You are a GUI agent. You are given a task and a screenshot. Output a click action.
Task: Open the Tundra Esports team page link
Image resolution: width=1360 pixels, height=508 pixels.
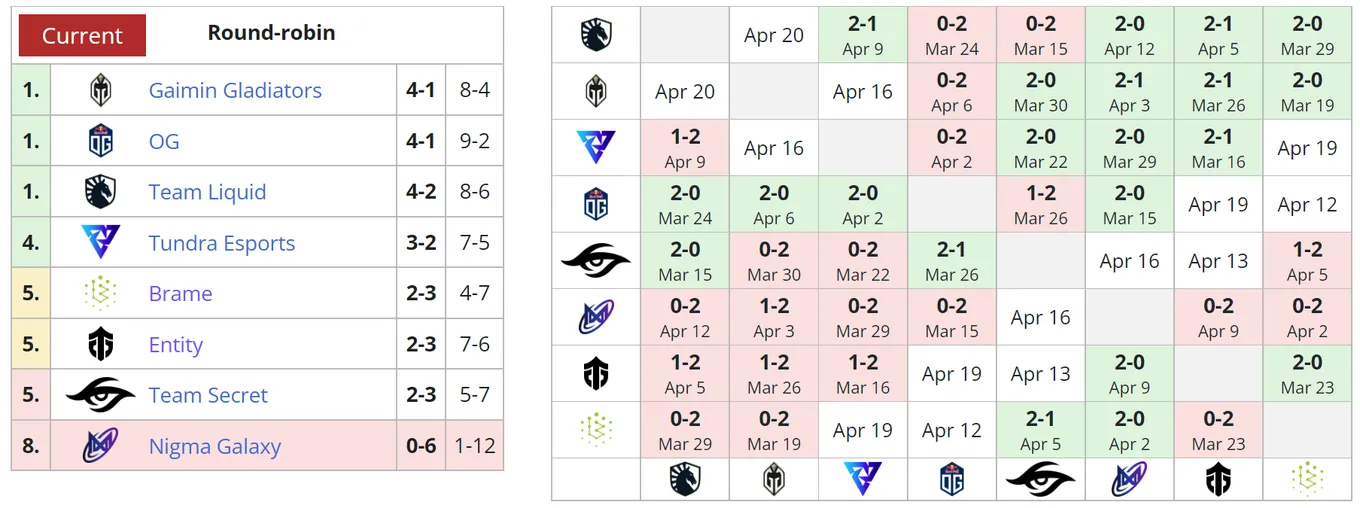pyautogui.click(x=222, y=243)
